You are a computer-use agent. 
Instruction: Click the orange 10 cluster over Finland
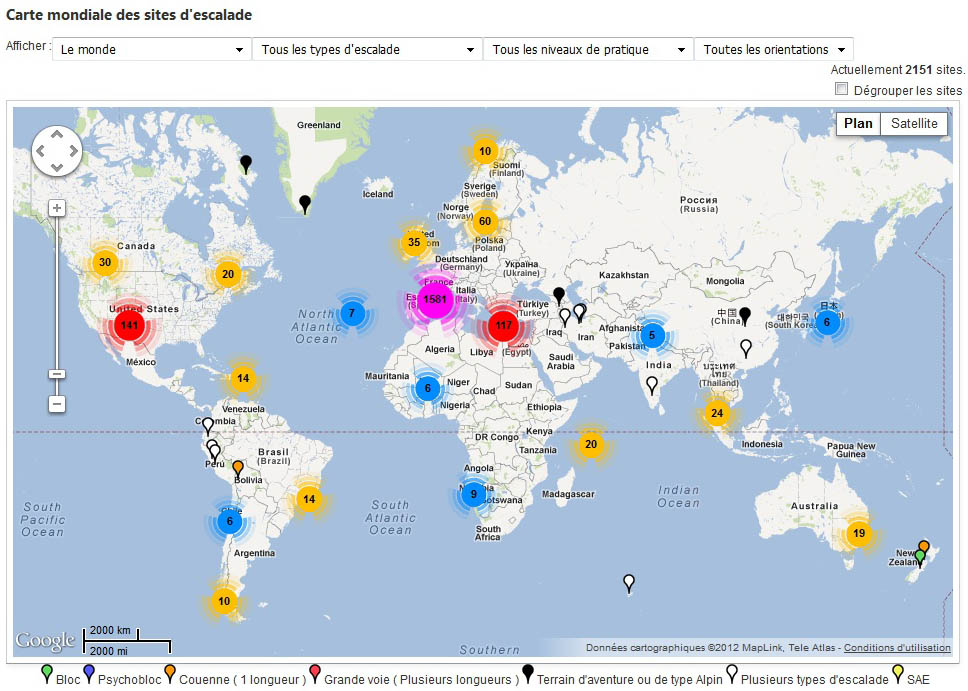pyautogui.click(x=485, y=151)
